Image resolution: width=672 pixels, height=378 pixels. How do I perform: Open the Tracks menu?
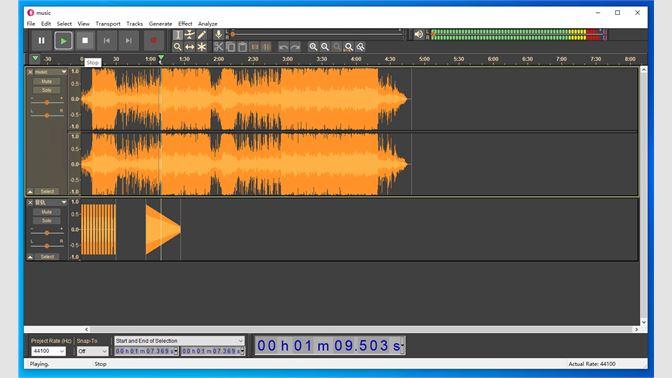pos(135,24)
